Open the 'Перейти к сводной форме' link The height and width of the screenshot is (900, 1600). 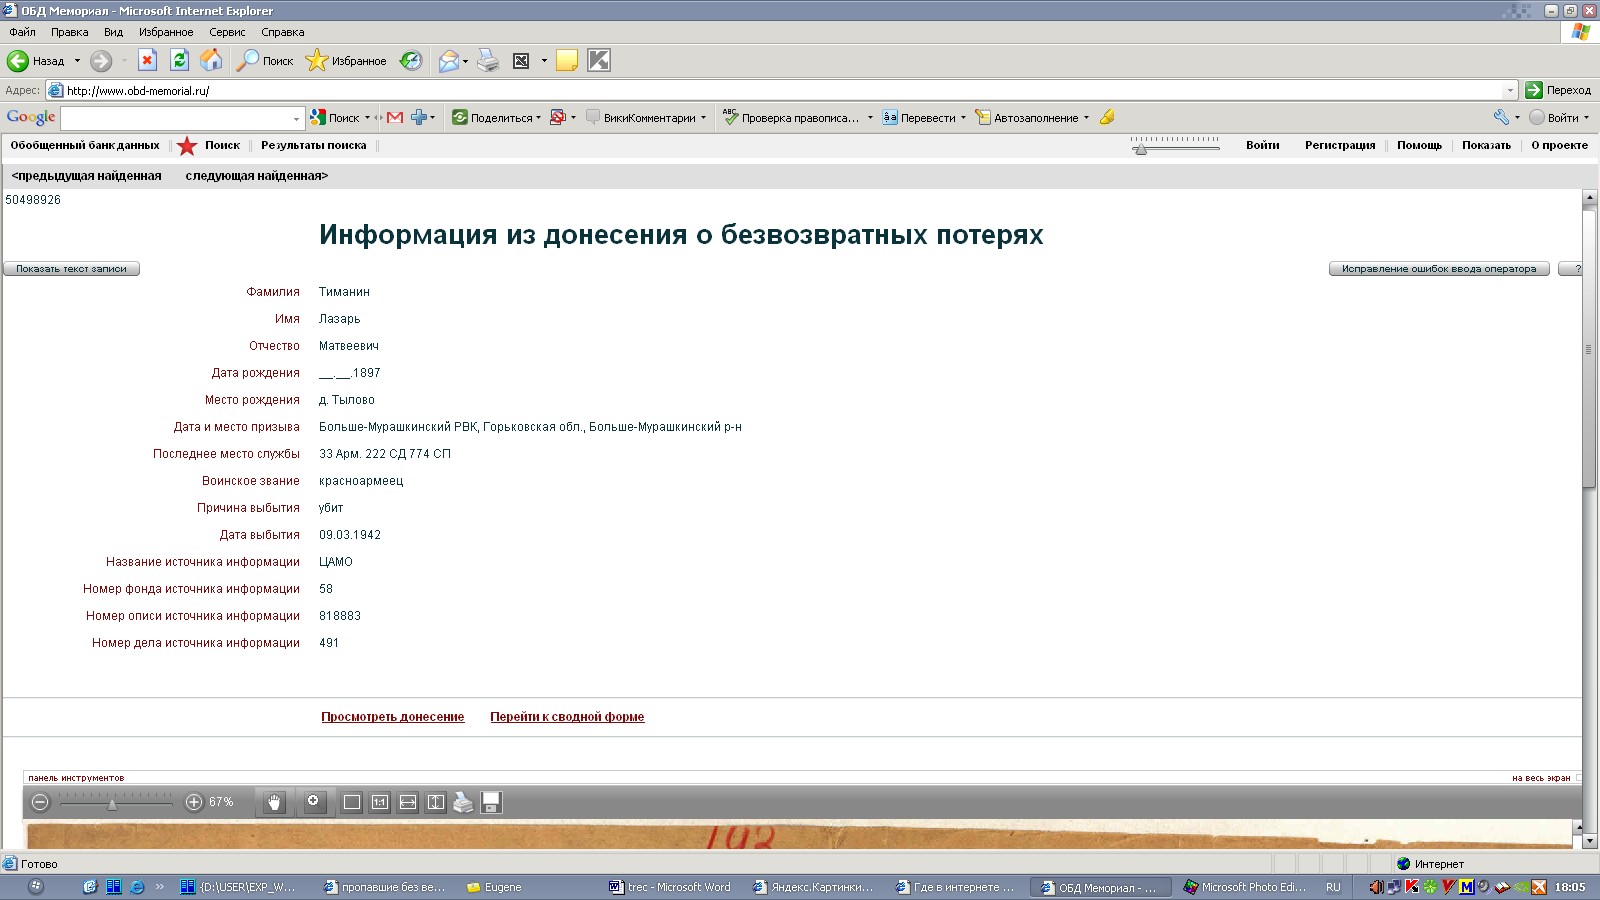click(567, 717)
